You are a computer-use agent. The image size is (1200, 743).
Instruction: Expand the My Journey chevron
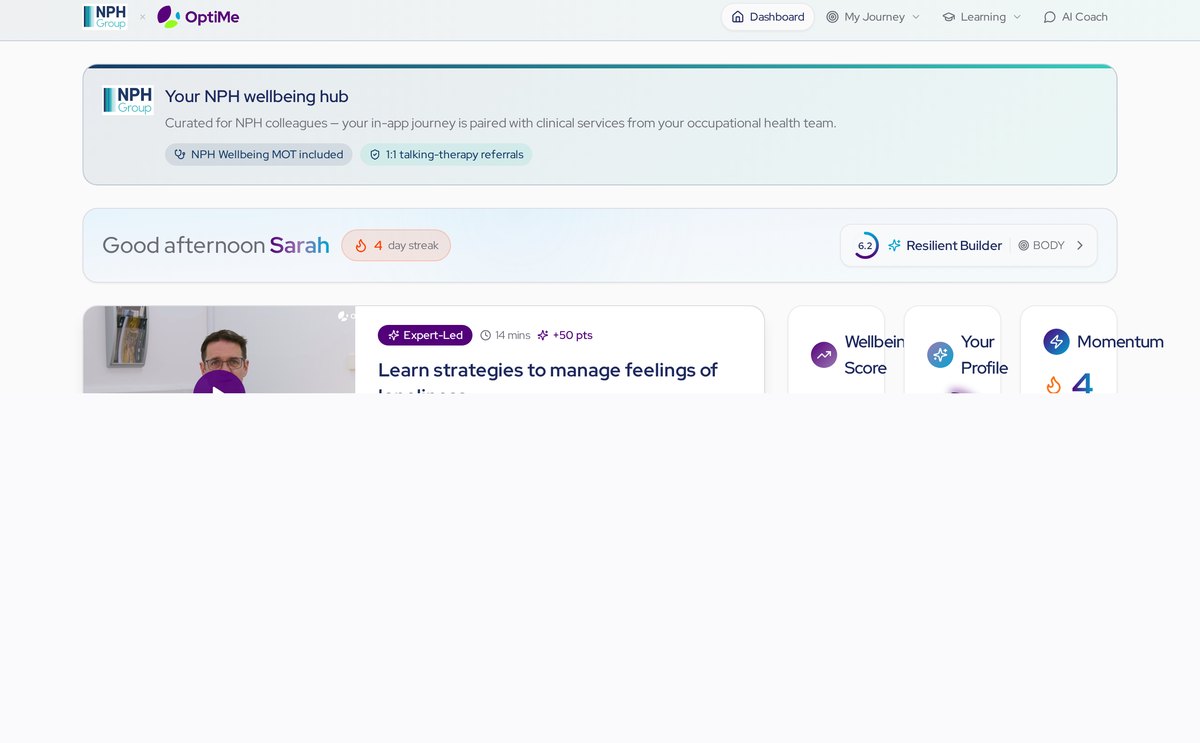click(915, 17)
